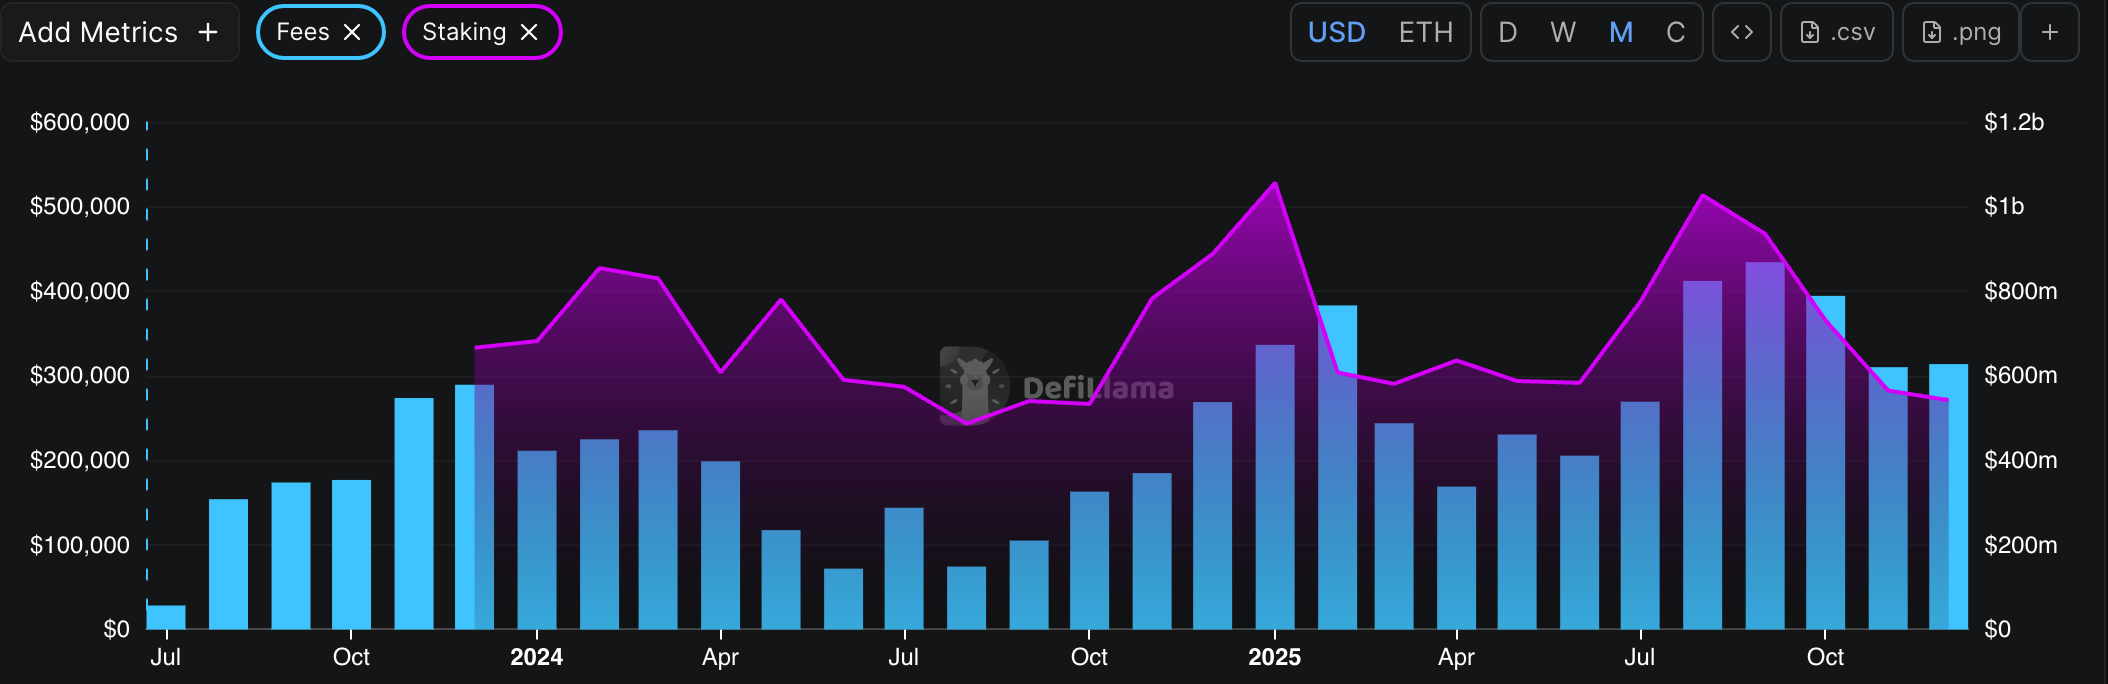2108x684 pixels.
Task: Click the $800m right axis label
Action: point(2021,291)
